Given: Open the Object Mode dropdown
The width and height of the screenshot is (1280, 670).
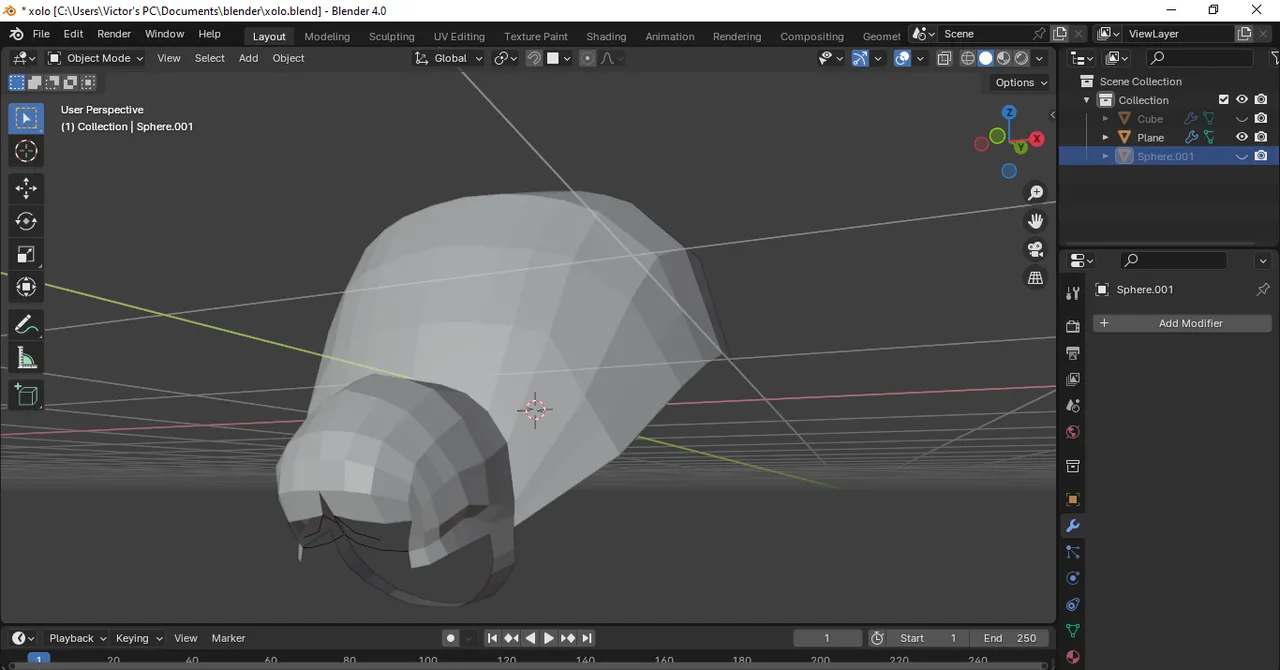Looking at the screenshot, I should tap(96, 58).
